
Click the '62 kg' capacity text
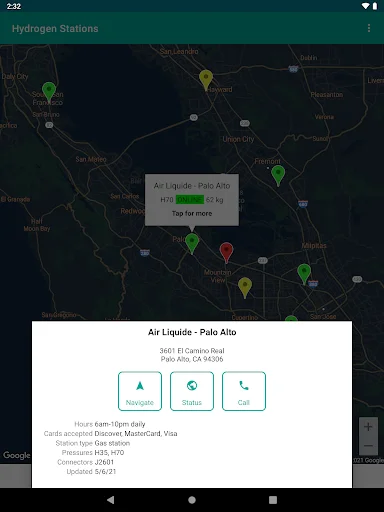pyautogui.click(x=215, y=200)
